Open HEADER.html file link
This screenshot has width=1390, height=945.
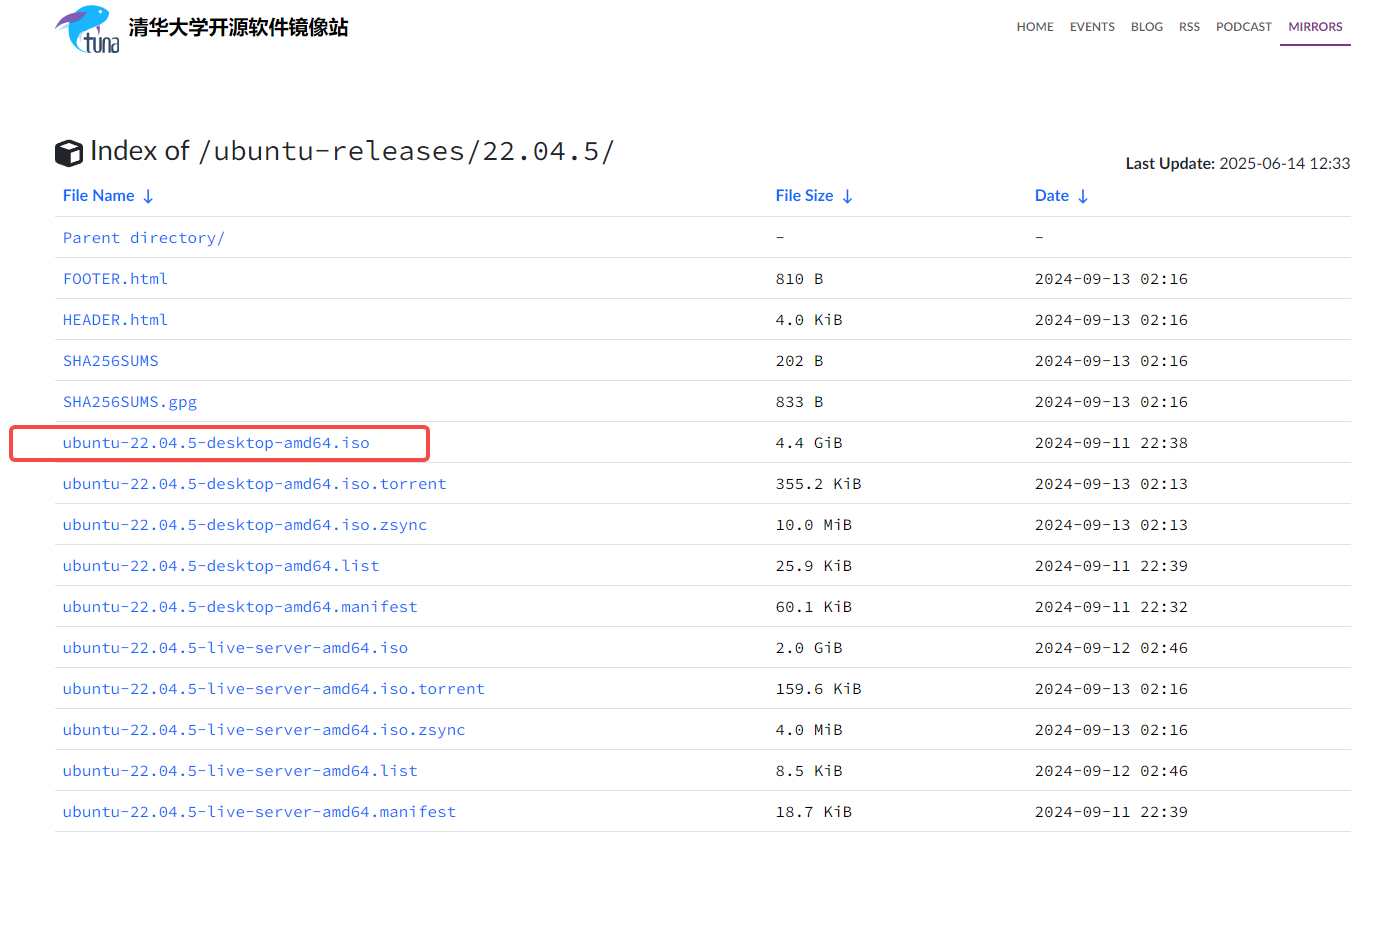[x=115, y=320]
